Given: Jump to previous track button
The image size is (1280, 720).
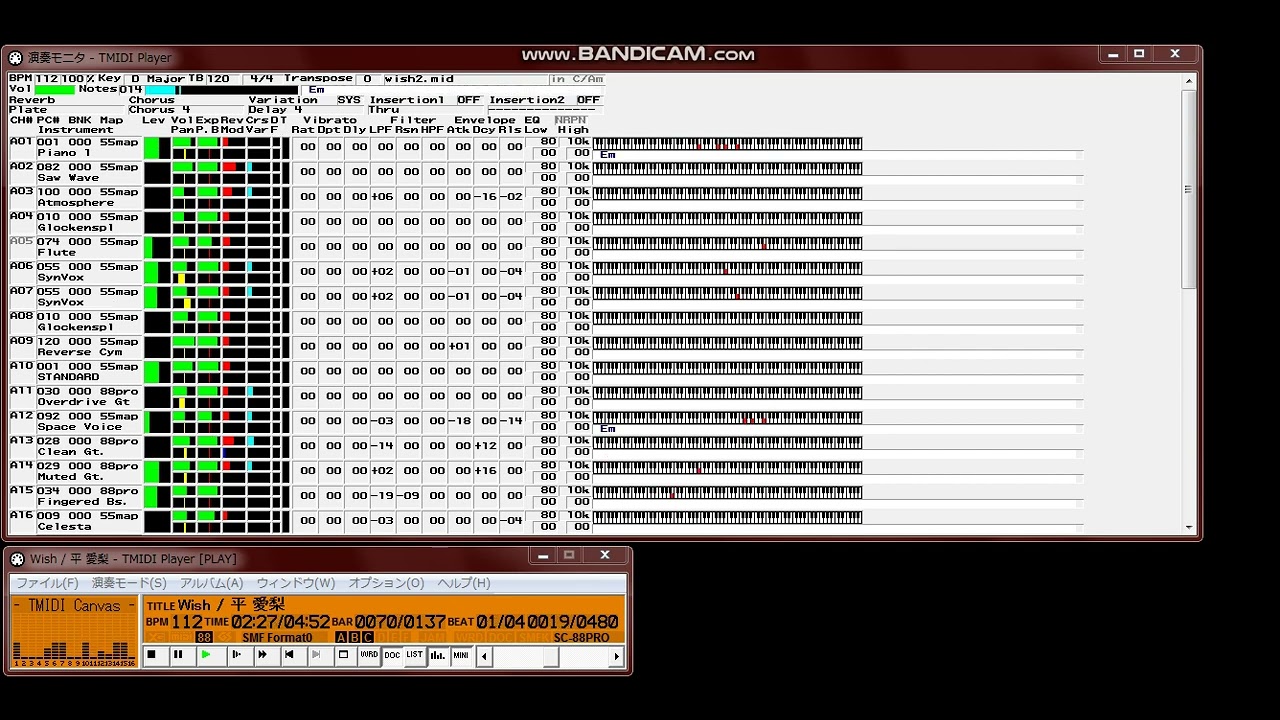Looking at the screenshot, I should point(289,656).
